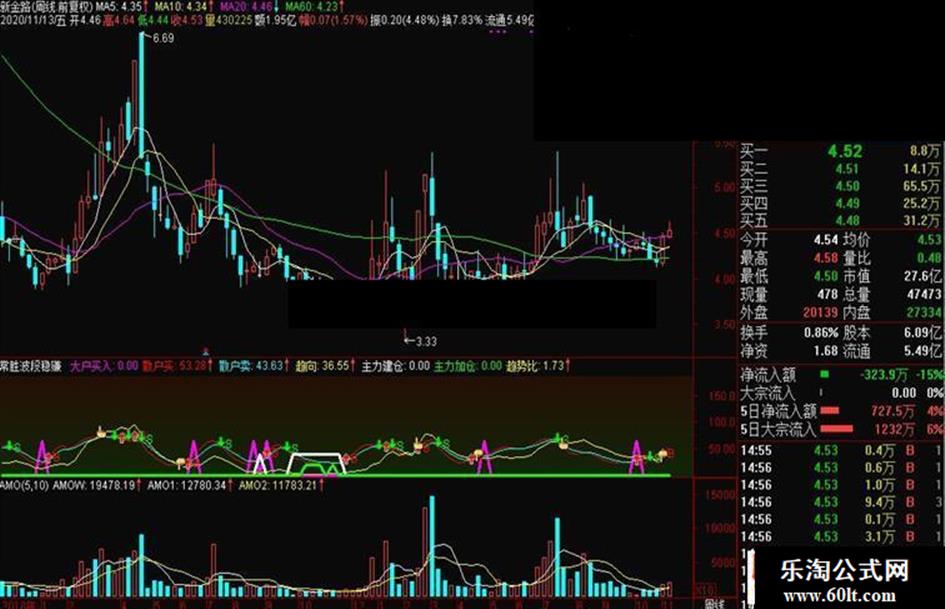Viewport: 945px width, 609px height.
Task: Open the 常胜波段稳赚 indicator name
Action: (31, 366)
